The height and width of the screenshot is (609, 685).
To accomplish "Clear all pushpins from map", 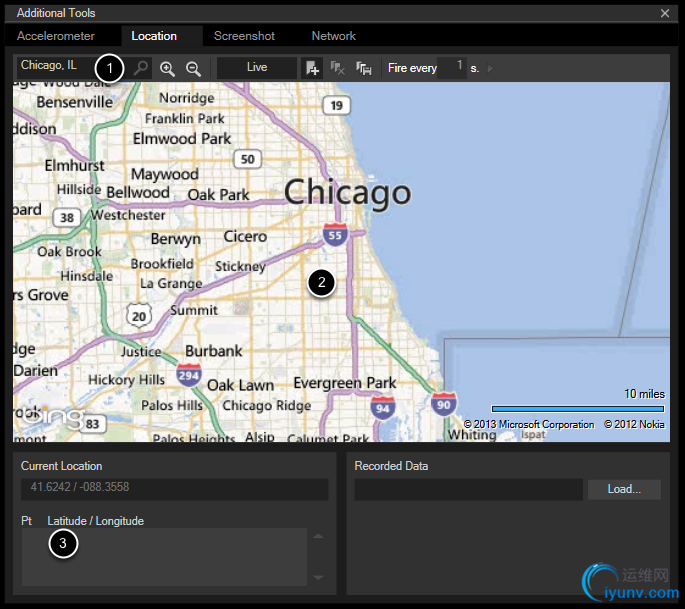I will (x=338, y=68).
